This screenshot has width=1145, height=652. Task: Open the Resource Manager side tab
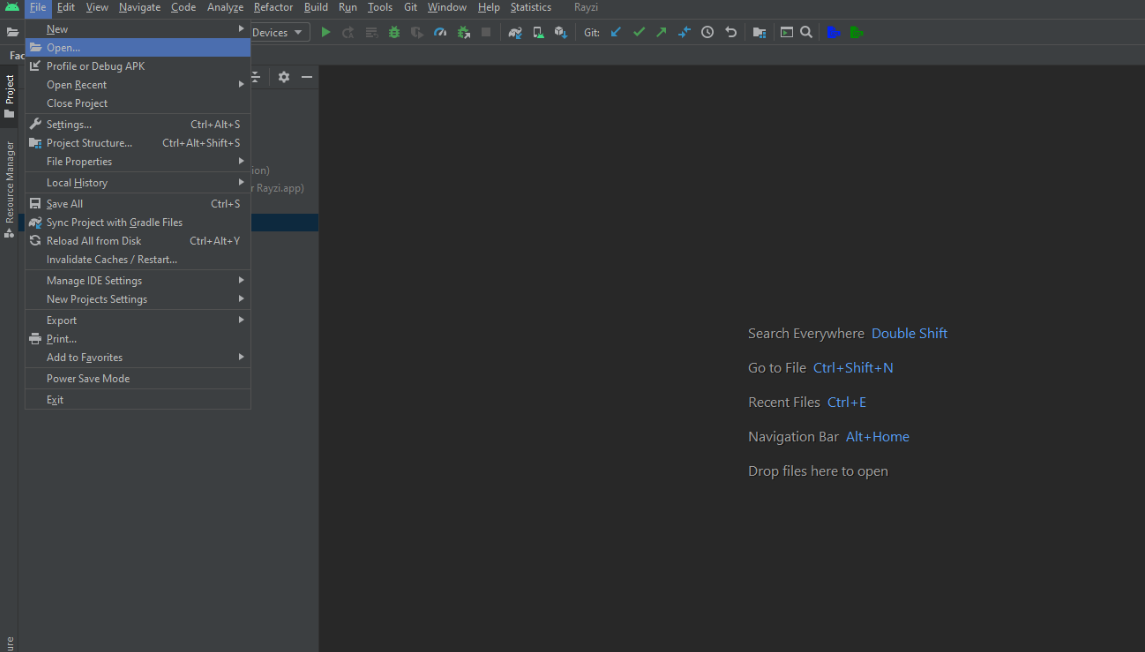click(x=10, y=187)
